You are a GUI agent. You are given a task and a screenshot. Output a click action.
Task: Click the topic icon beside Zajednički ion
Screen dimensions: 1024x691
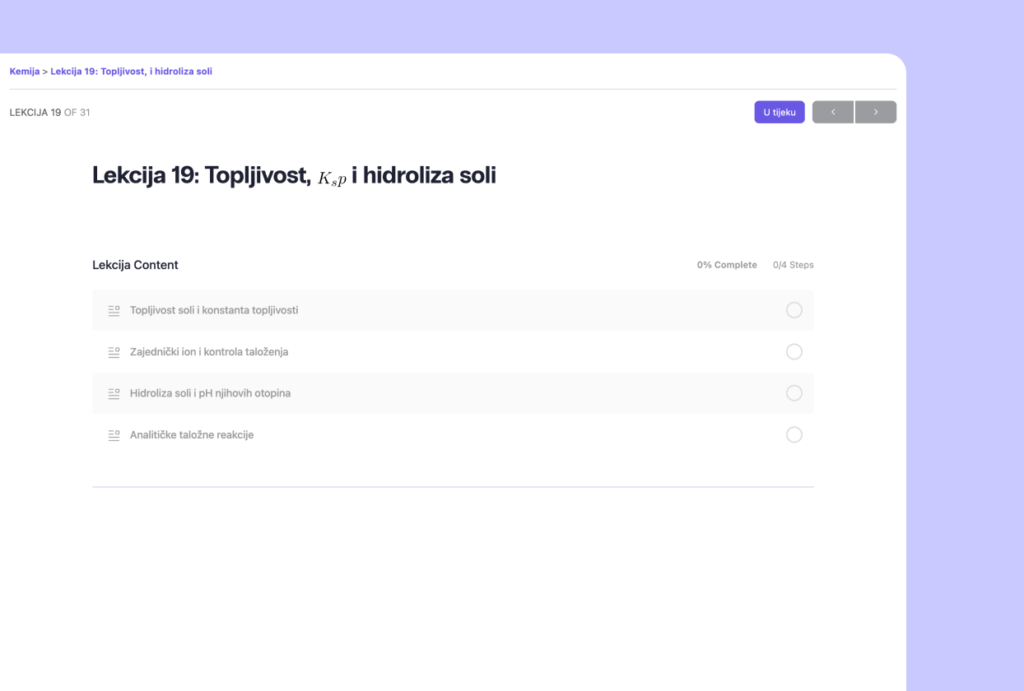[x=114, y=352]
